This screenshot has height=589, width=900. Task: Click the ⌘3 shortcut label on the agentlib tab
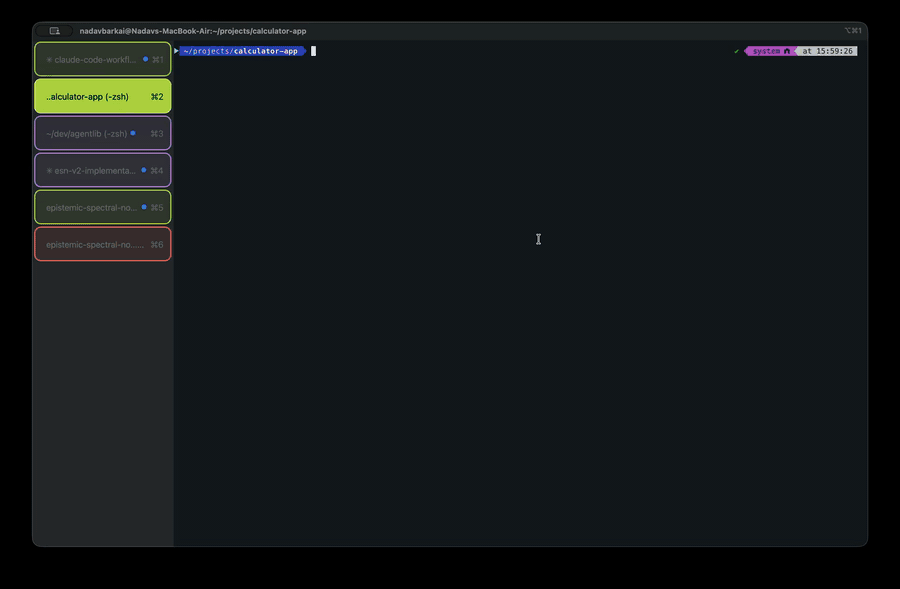tap(157, 134)
